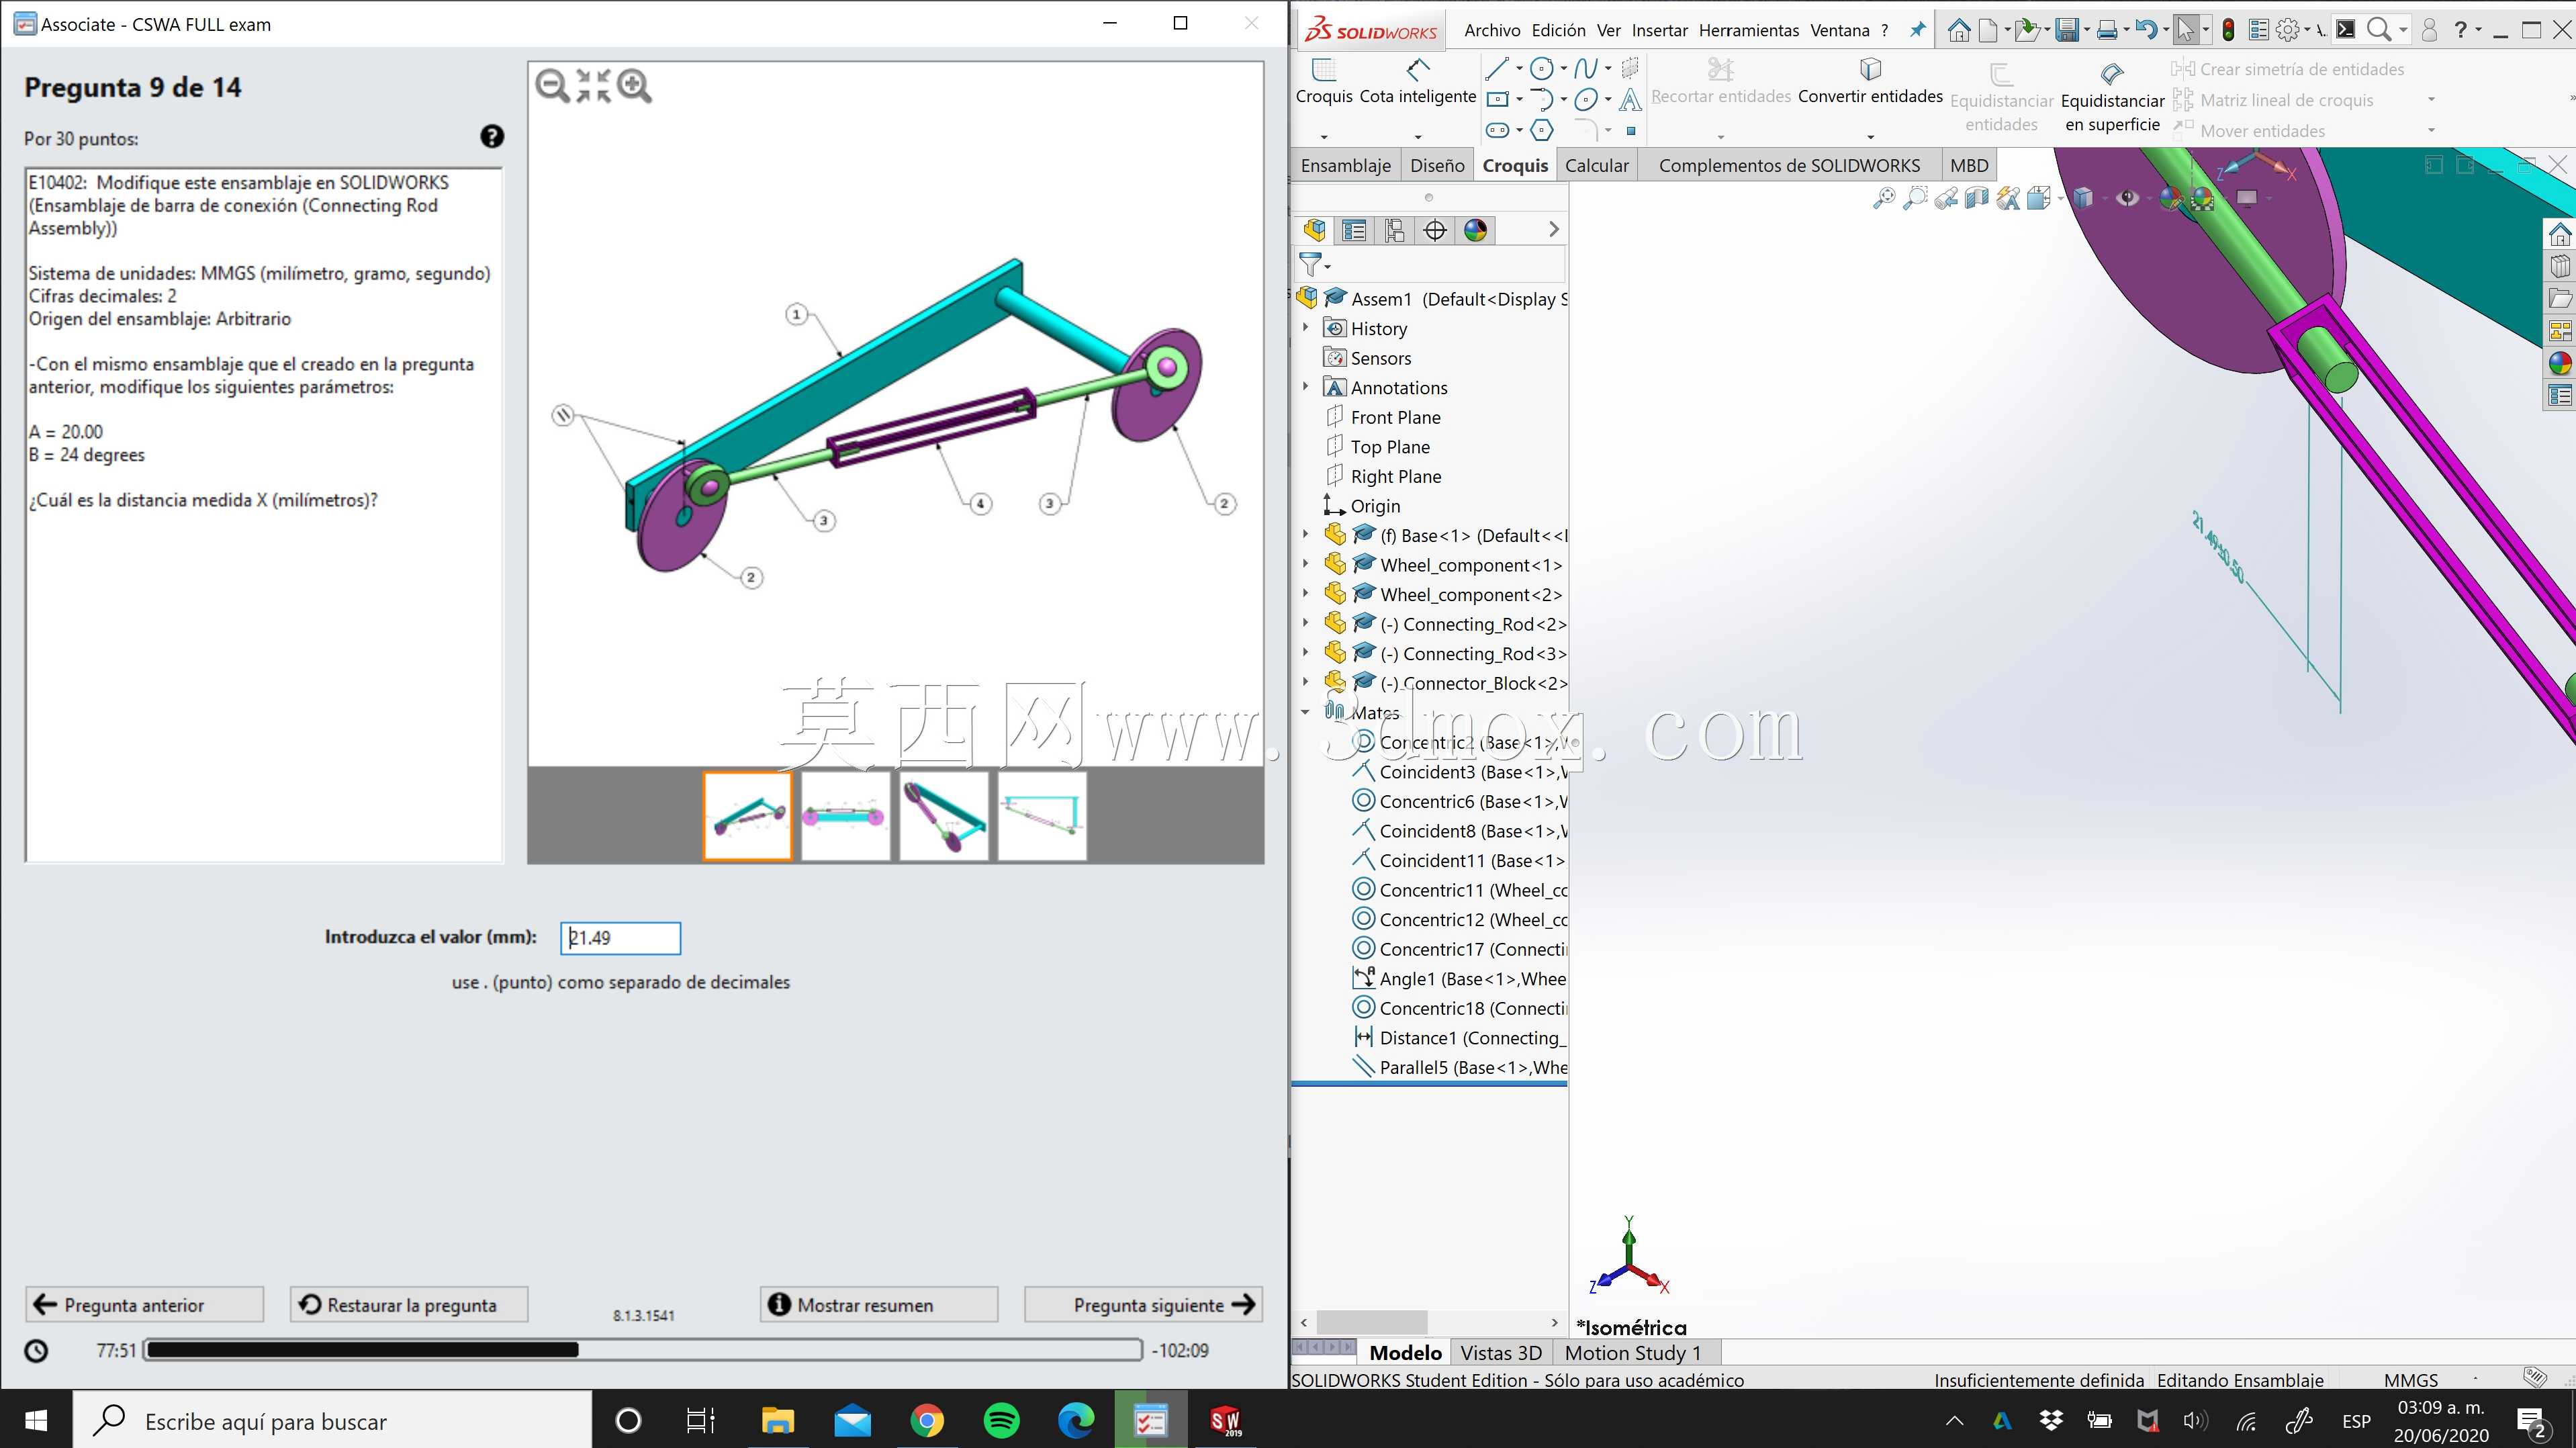Click Zoom to Fit in heads-up toolbar
The height and width of the screenshot is (1448, 2576).
point(1884,198)
